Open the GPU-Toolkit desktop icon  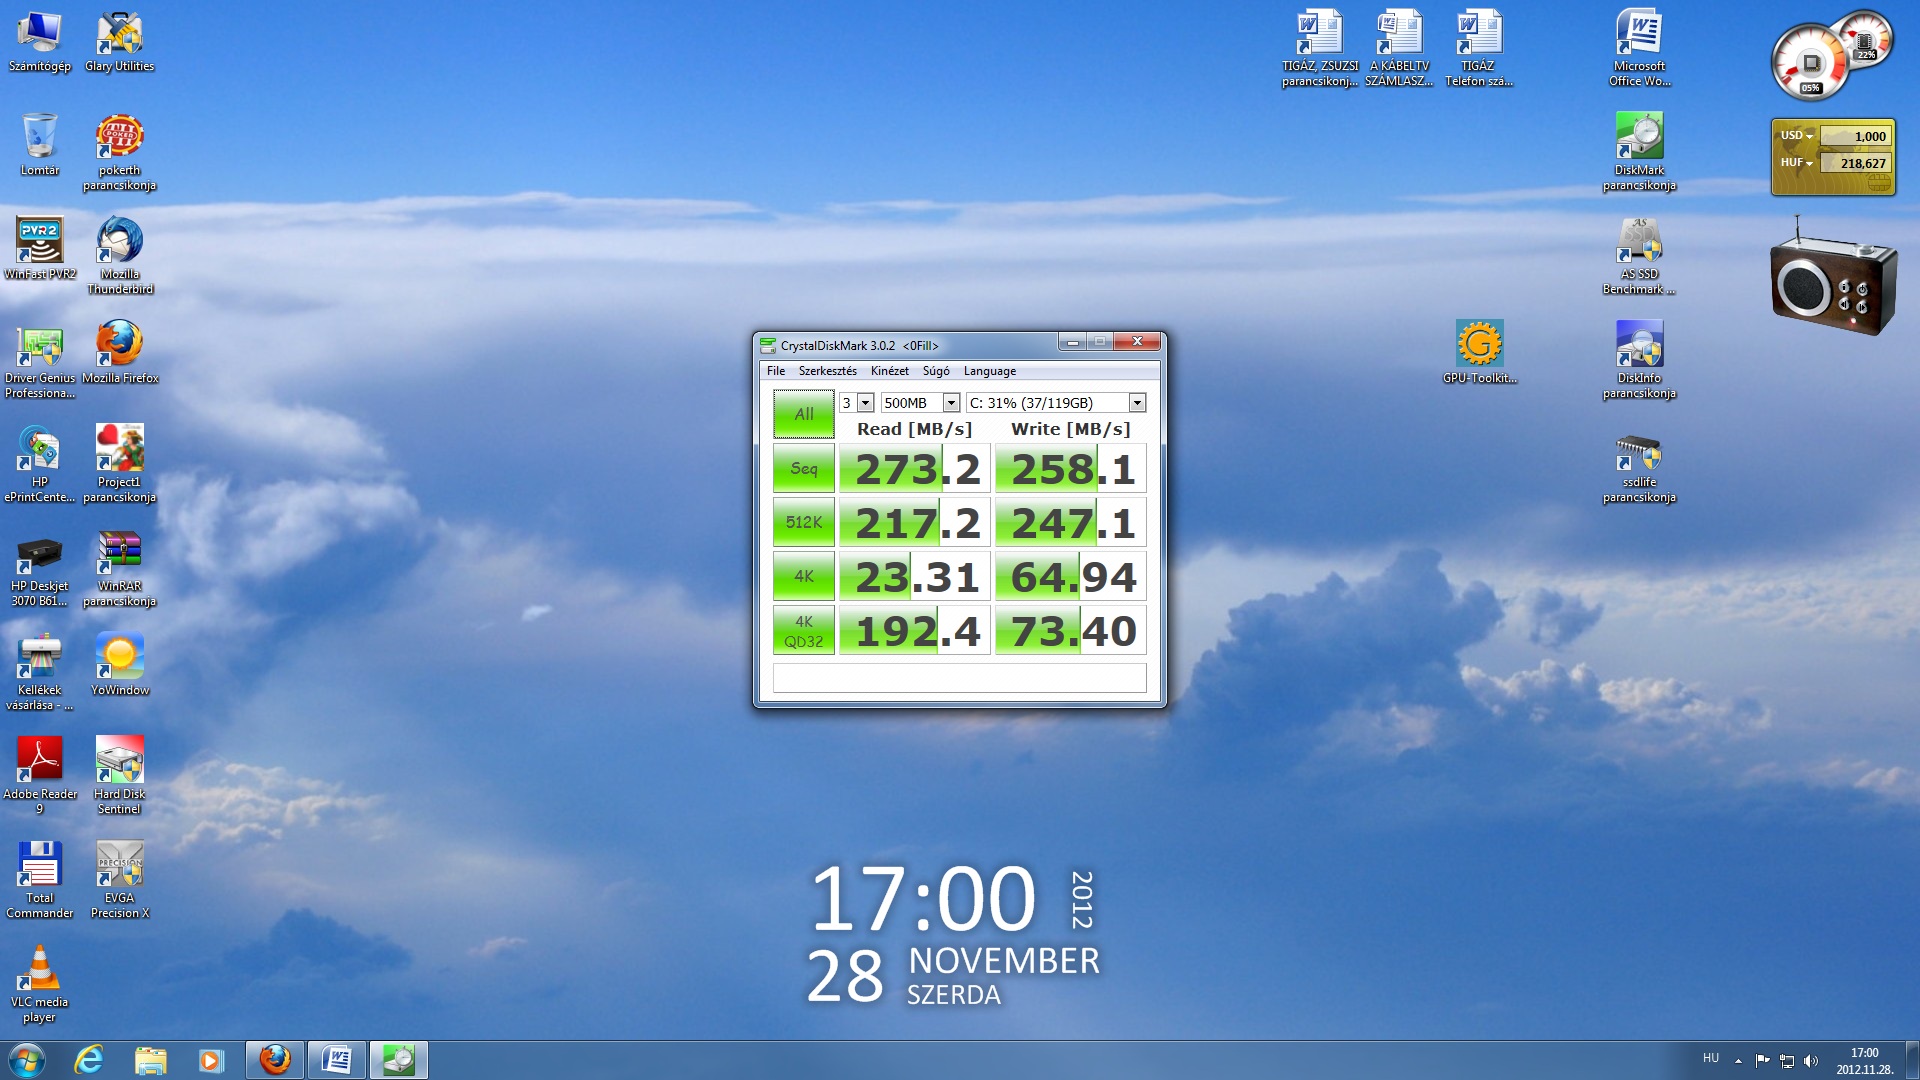pos(1479,346)
